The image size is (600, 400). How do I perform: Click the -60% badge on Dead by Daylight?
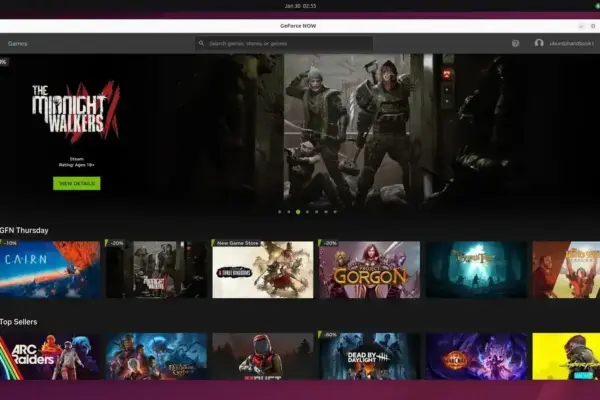329,335
